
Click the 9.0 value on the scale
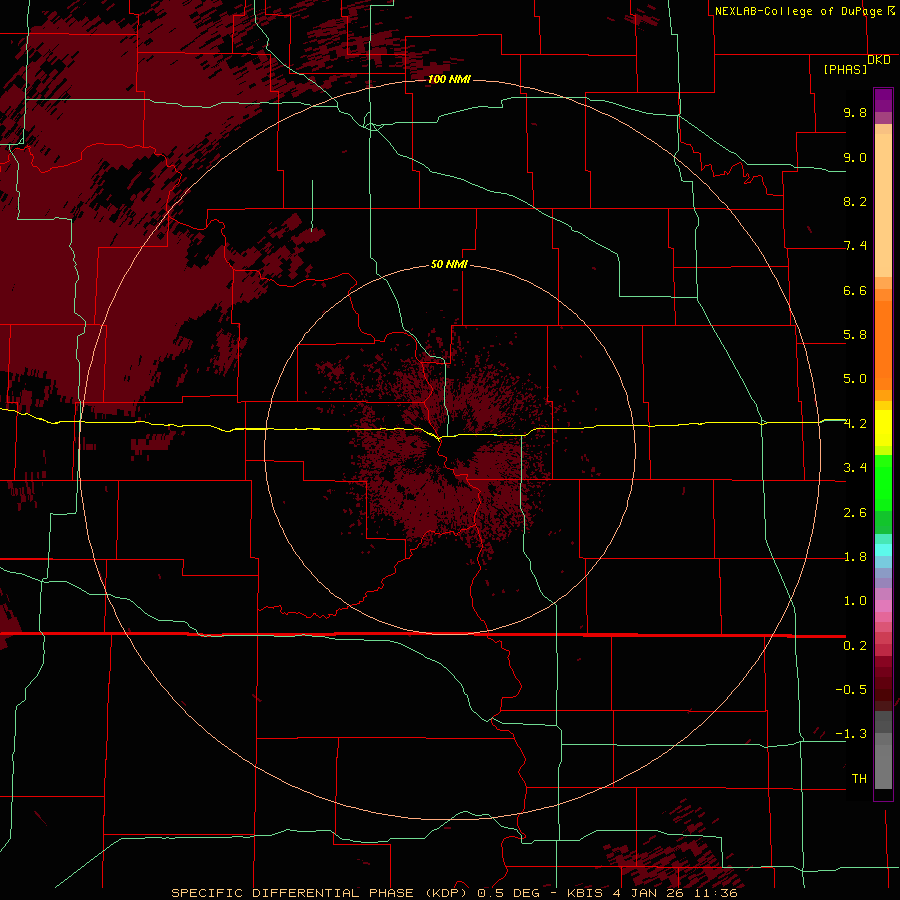[x=855, y=157]
